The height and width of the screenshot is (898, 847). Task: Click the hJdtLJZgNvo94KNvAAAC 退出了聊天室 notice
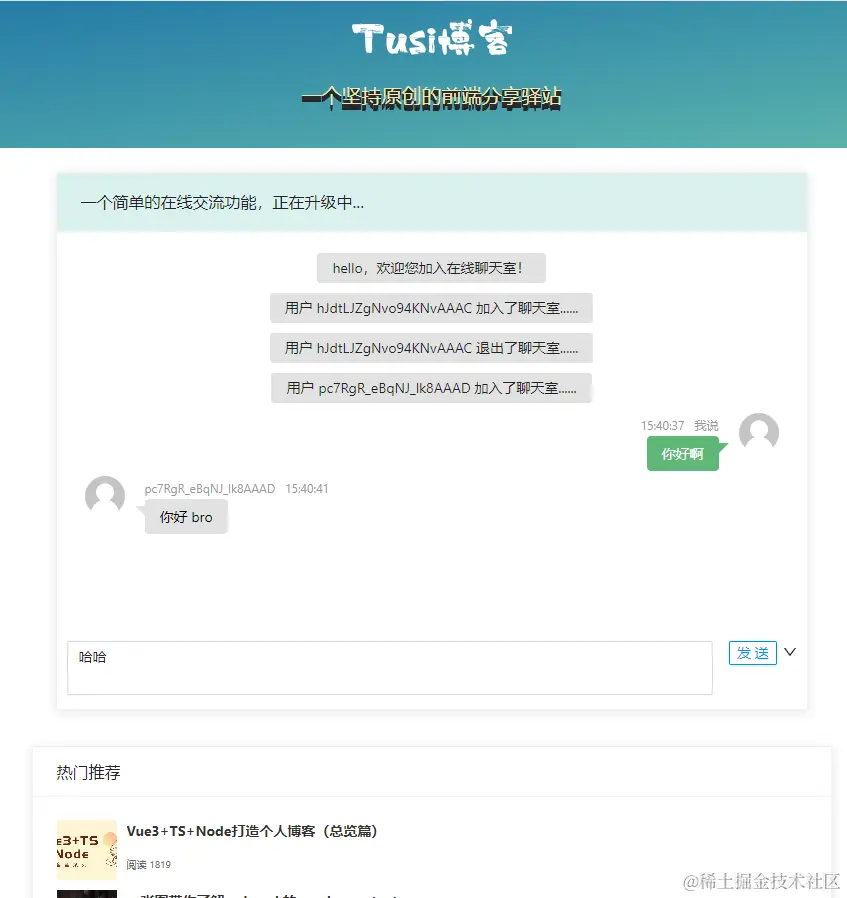[x=431, y=348]
